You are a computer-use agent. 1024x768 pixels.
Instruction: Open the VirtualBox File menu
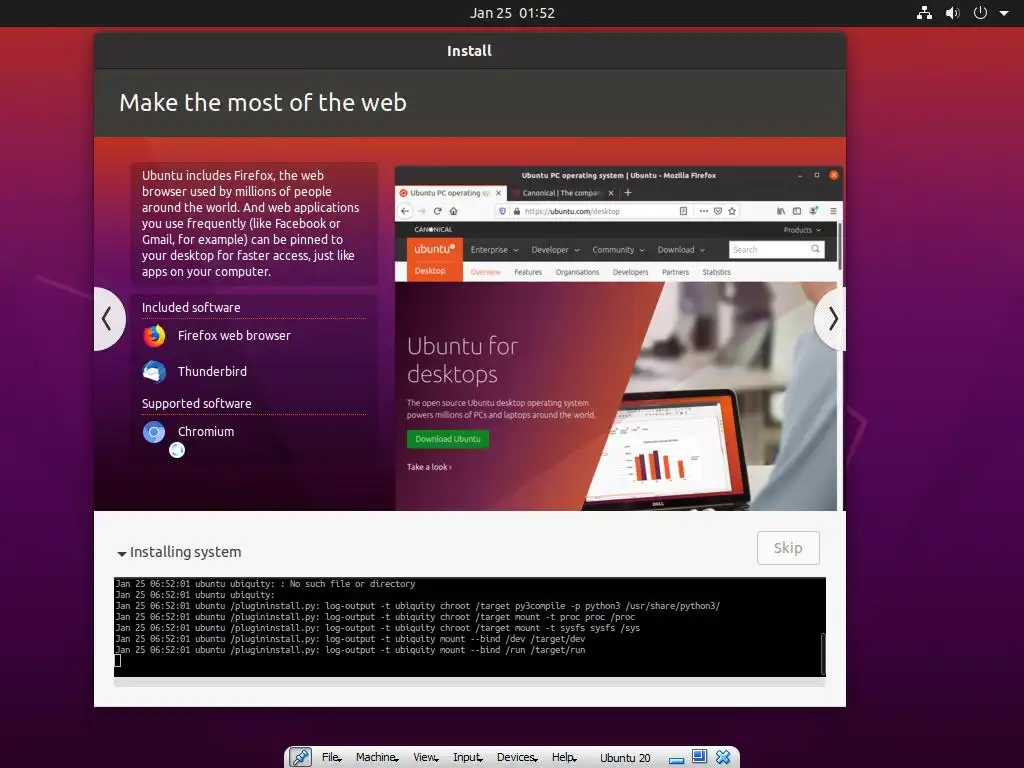pyautogui.click(x=331, y=757)
